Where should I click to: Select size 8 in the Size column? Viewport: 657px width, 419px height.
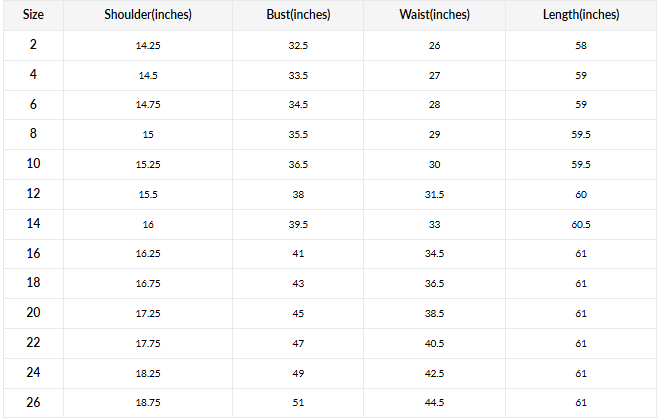coord(33,134)
